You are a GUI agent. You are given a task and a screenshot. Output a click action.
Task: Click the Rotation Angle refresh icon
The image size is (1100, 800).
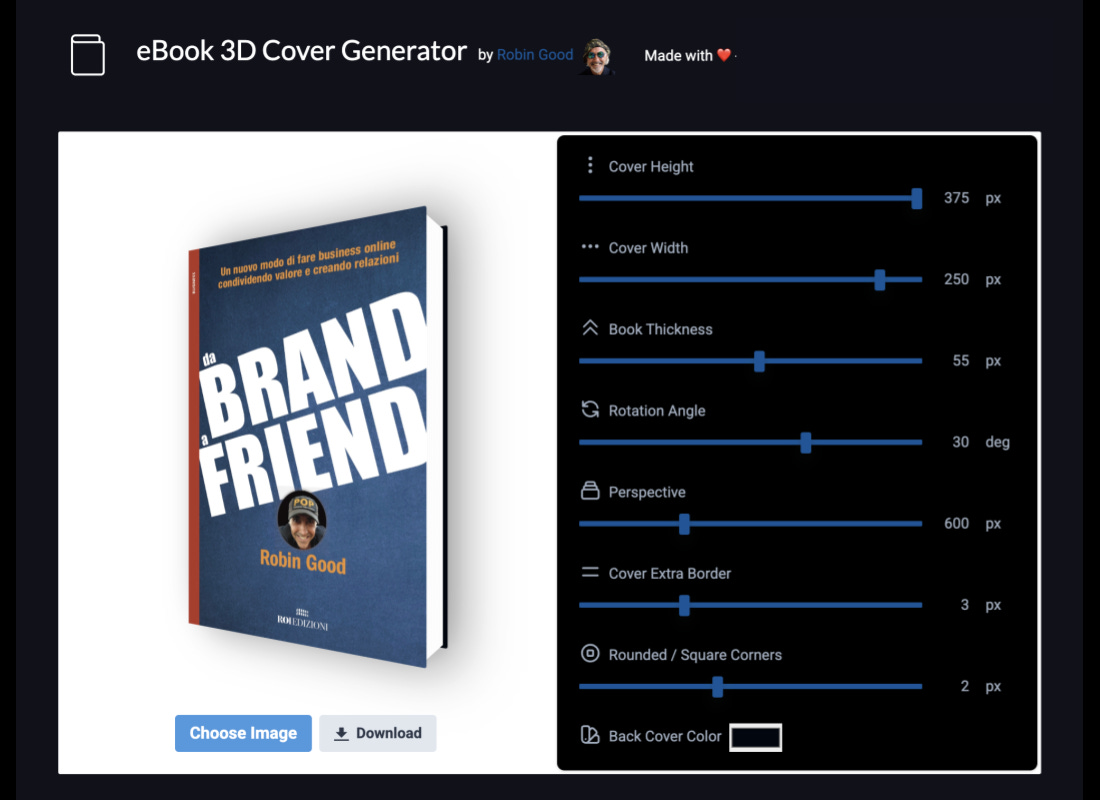click(590, 409)
